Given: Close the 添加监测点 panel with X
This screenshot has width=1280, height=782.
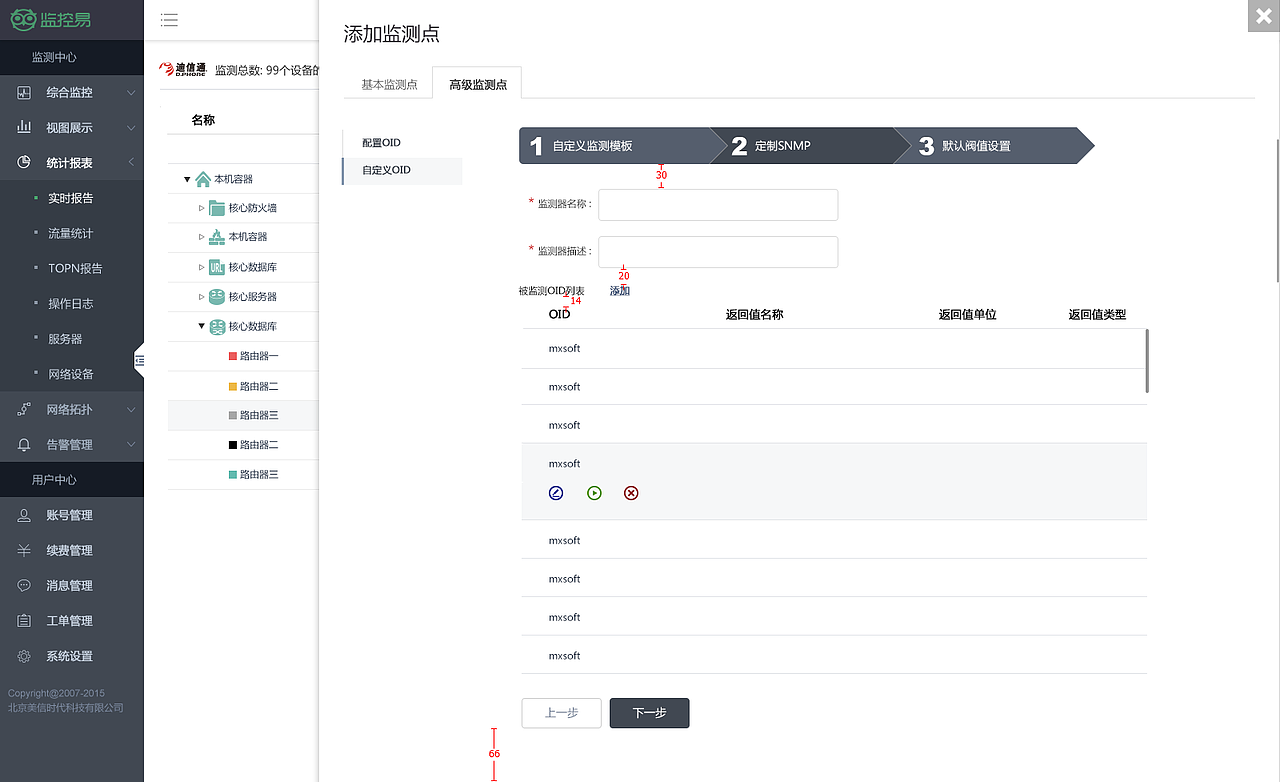Looking at the screenshot, I should click(1264, 16).
